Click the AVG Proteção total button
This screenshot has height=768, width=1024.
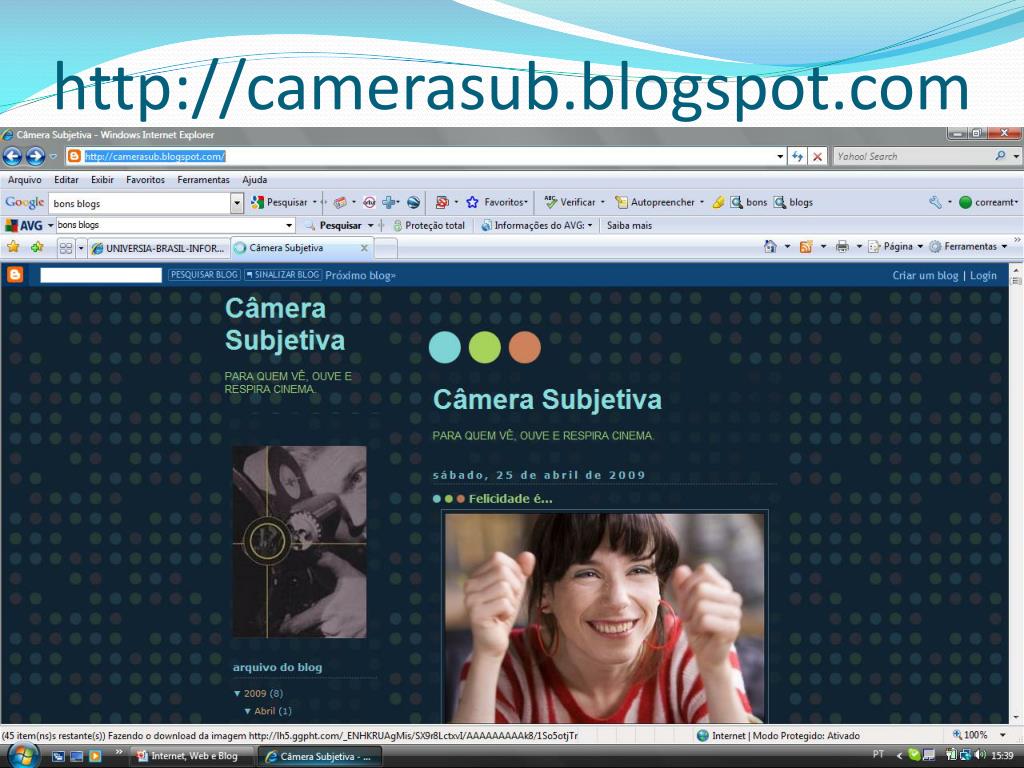coord(428,225)
